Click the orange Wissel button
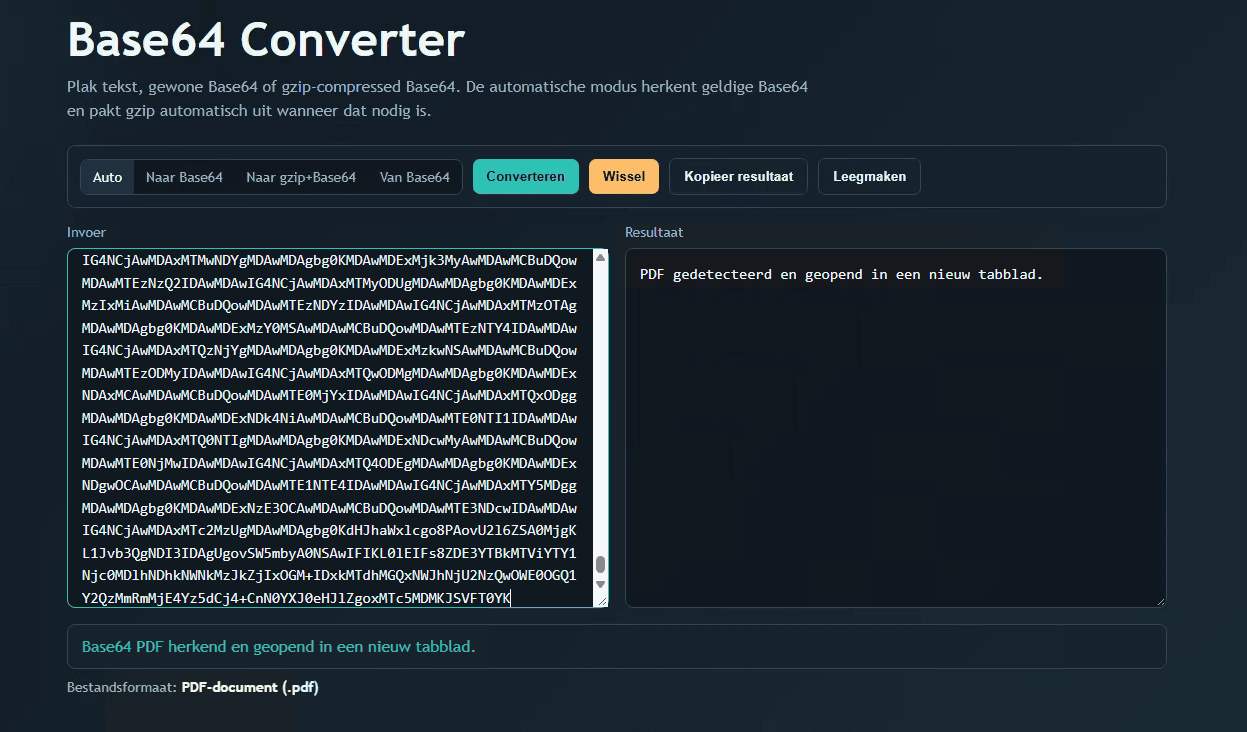This screenshot has width=1247, height=732. point(624,176)
